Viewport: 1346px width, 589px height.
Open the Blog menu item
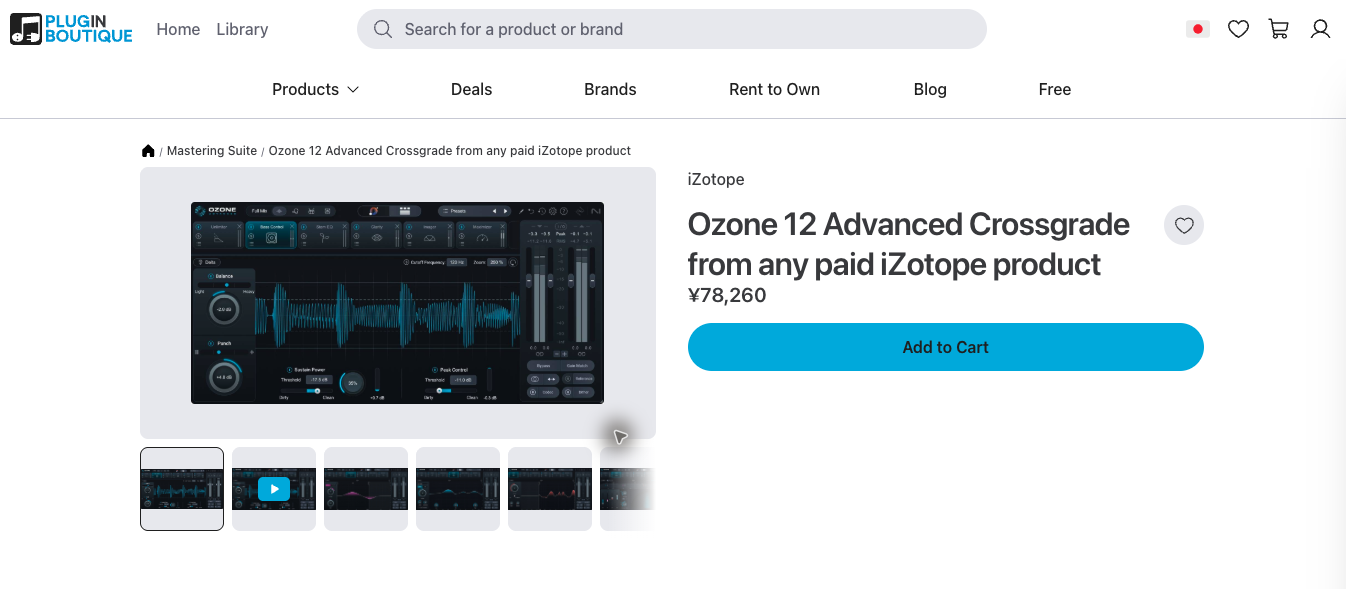click(x=930, y=89)
